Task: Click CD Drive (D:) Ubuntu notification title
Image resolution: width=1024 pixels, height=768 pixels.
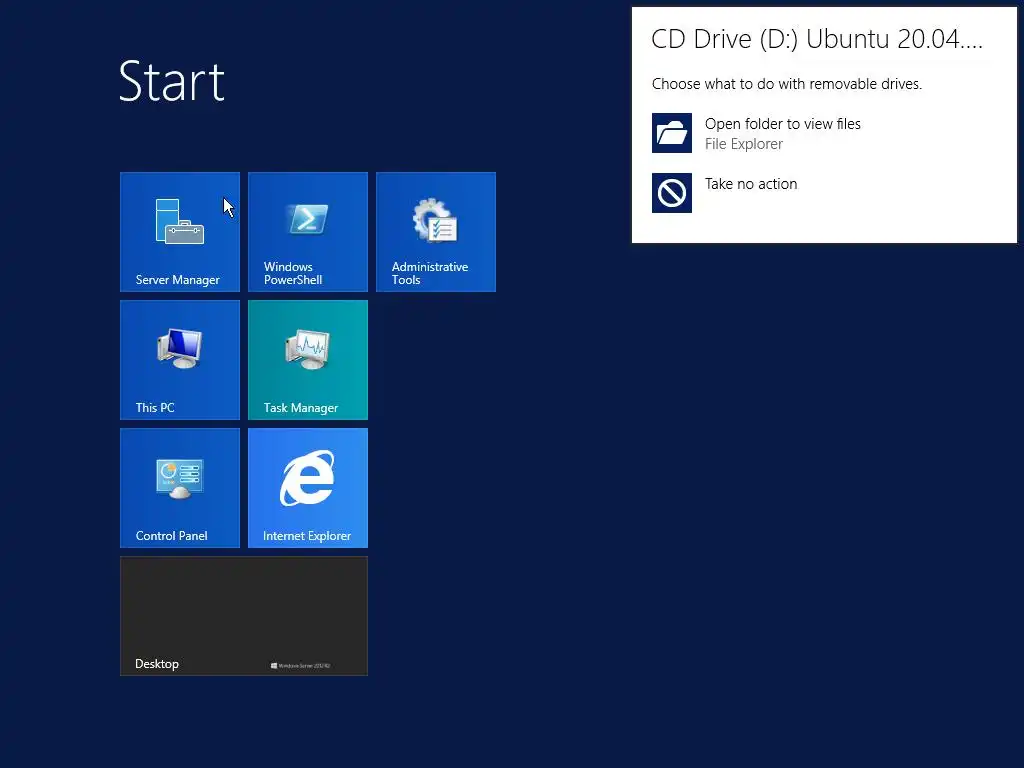Action: click(x=817, y=39)
